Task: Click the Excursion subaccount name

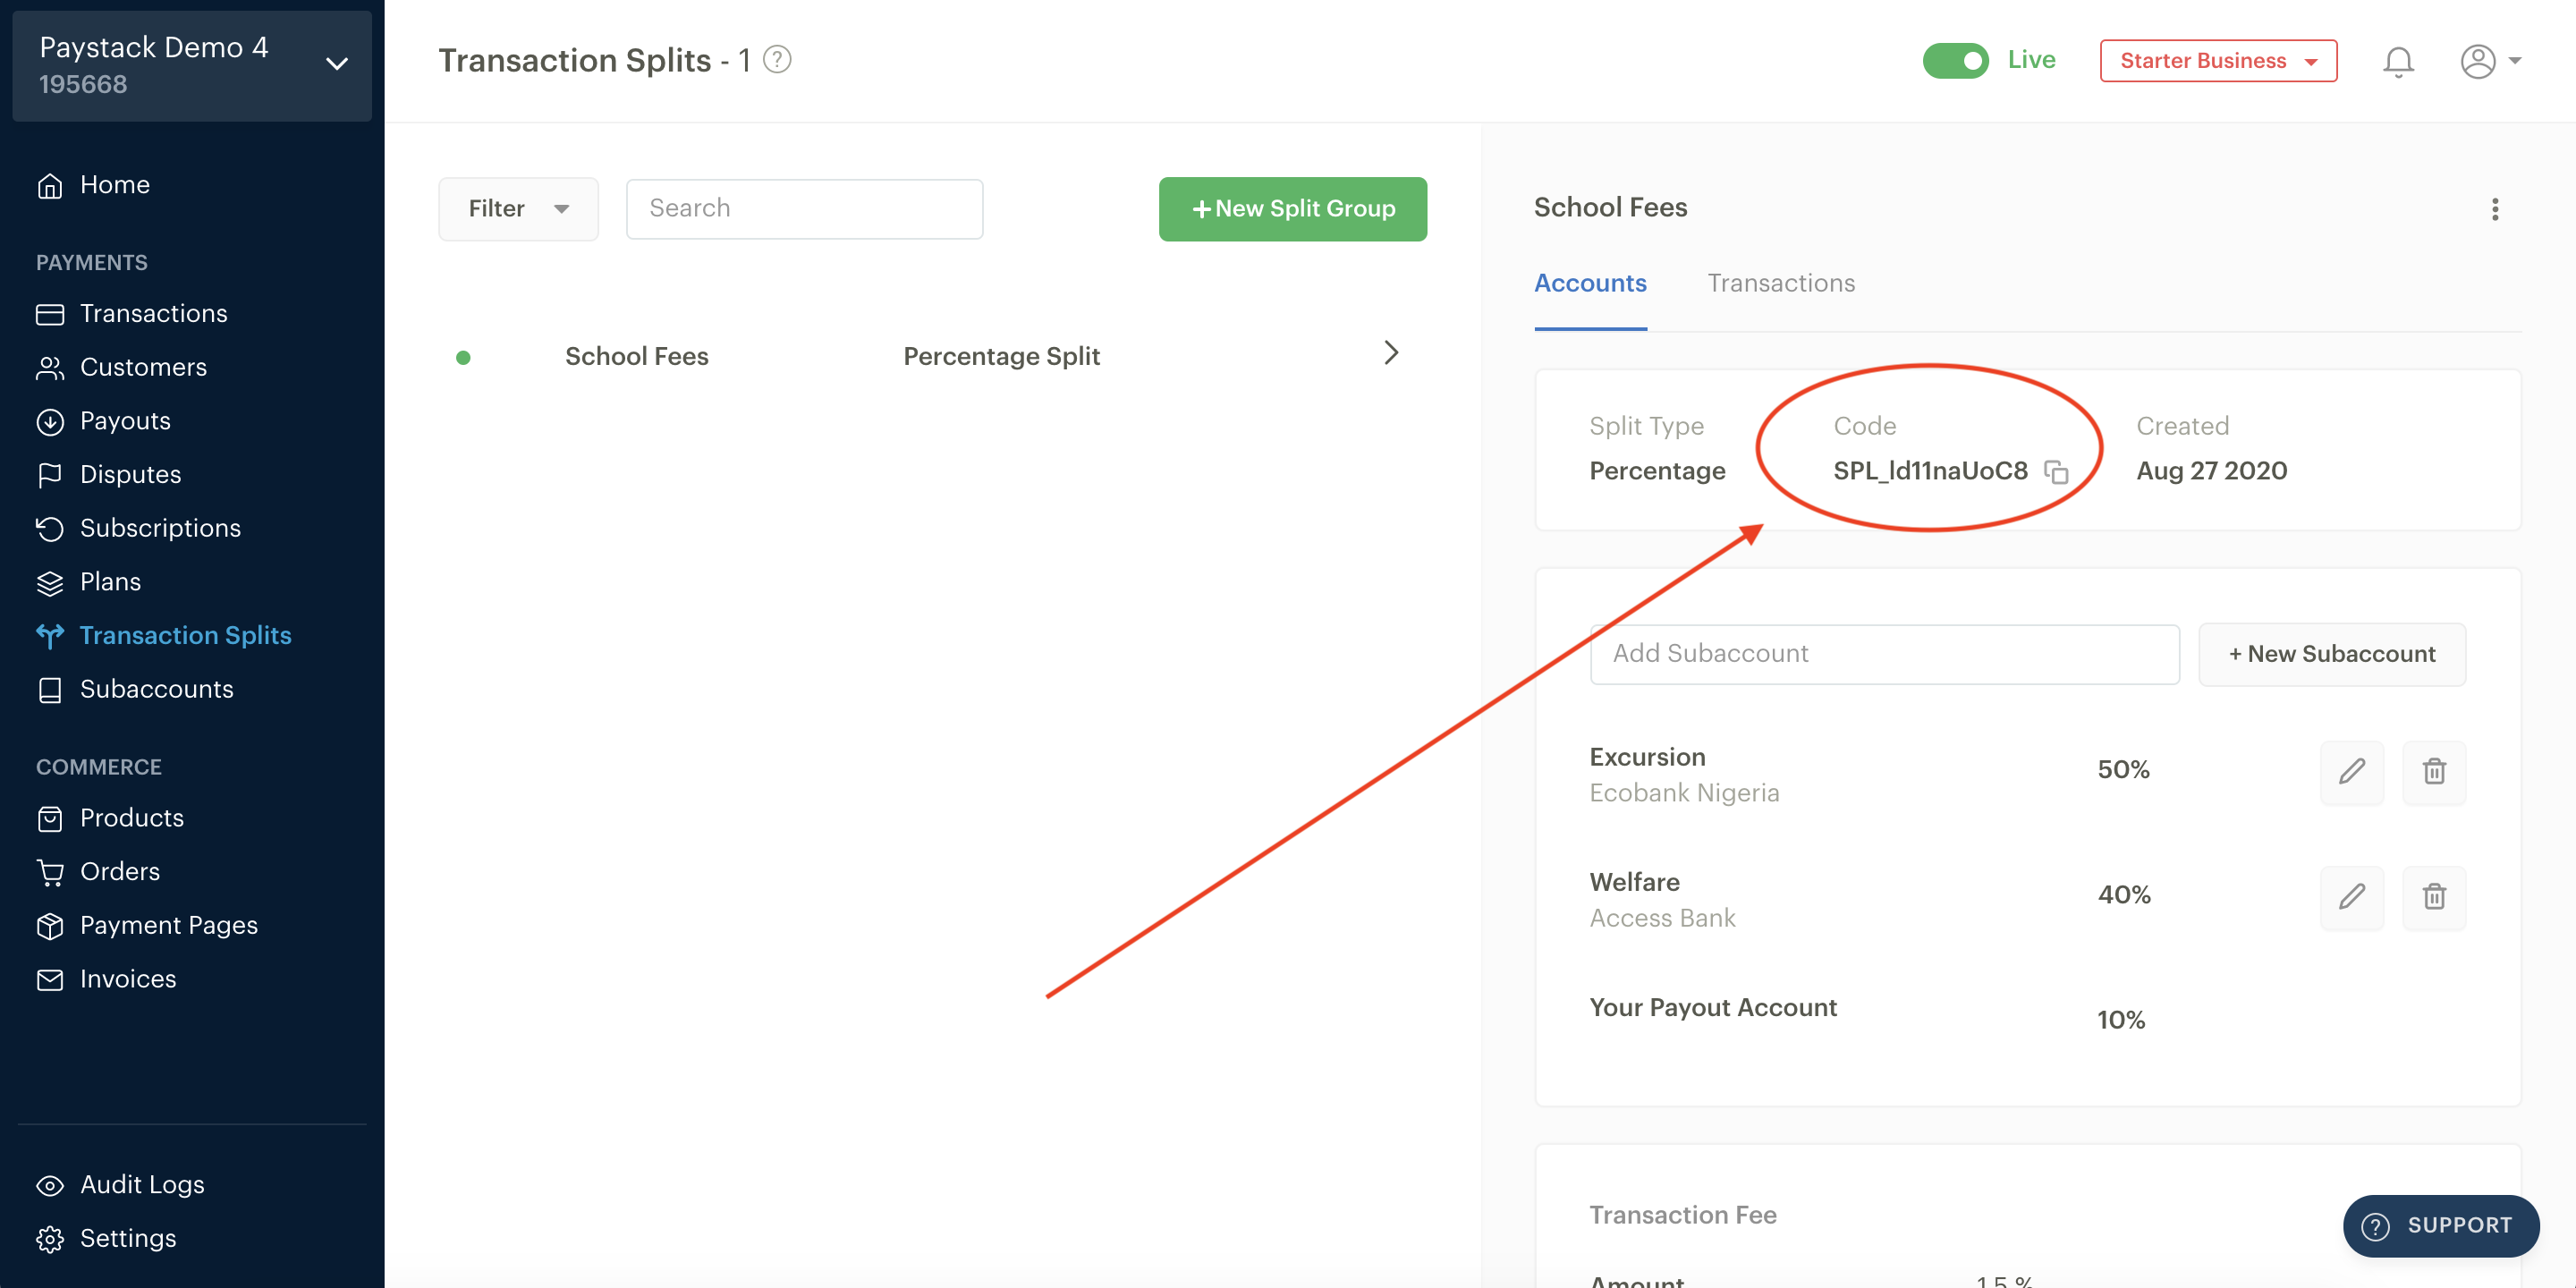Action: tap(1647, 758)
